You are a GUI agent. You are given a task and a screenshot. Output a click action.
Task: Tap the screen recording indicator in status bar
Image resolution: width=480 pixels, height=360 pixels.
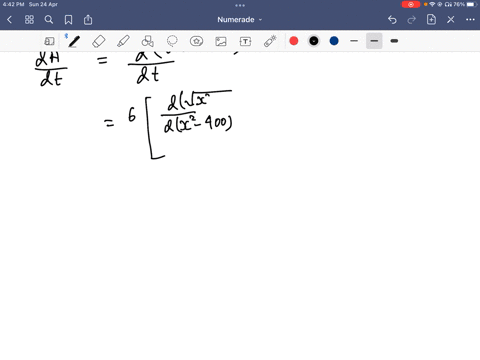[411, 4]
